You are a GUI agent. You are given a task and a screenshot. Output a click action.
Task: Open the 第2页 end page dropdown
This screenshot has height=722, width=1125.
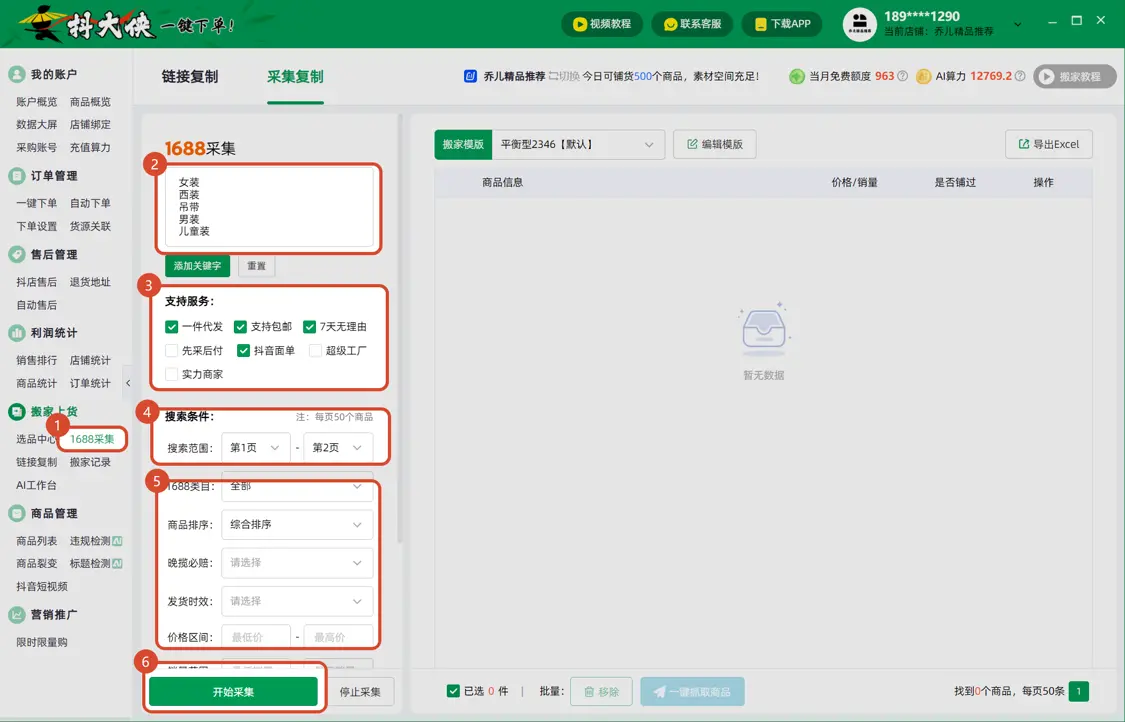[338, 448]
